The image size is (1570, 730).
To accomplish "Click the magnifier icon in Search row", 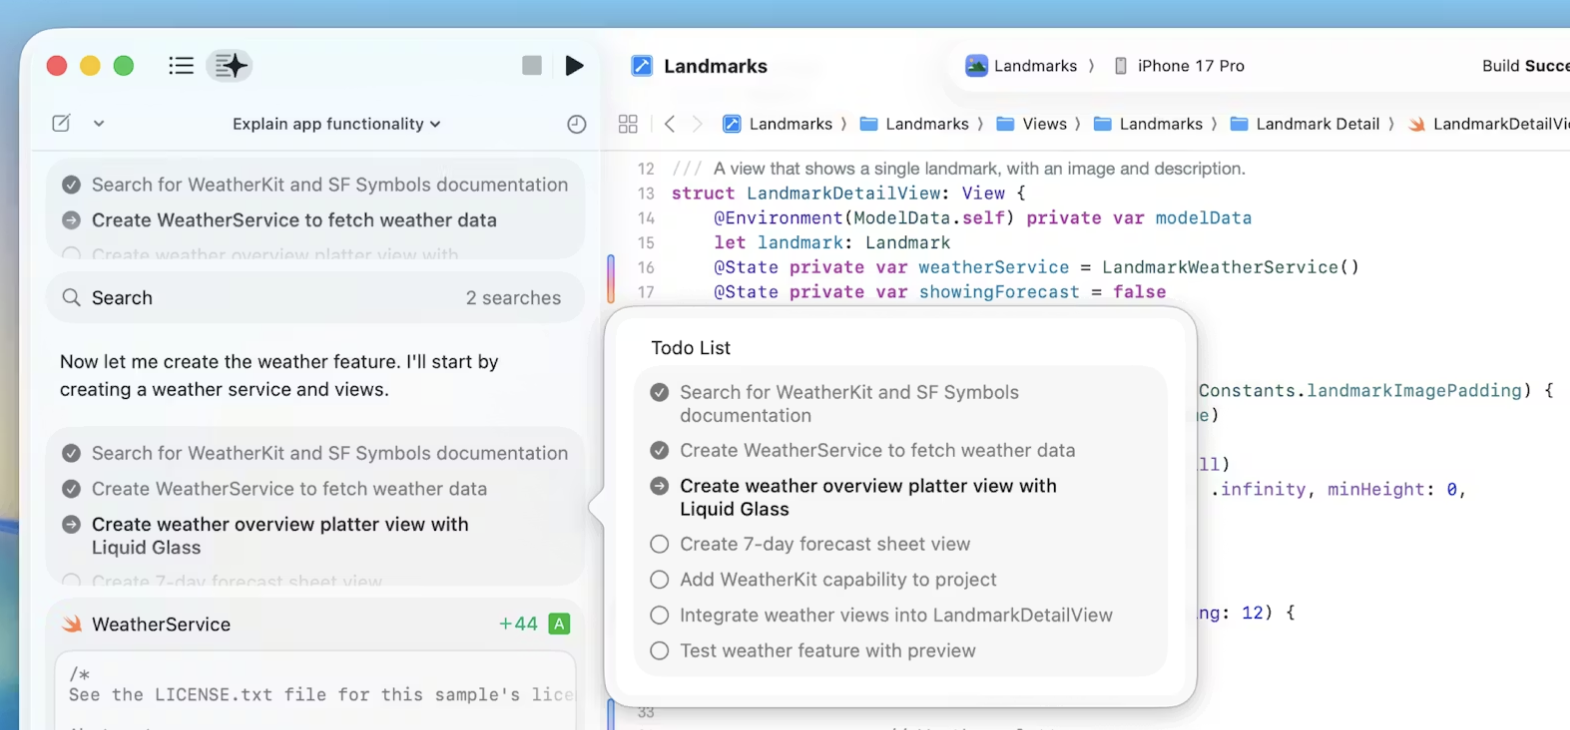I will pos(71,298).
